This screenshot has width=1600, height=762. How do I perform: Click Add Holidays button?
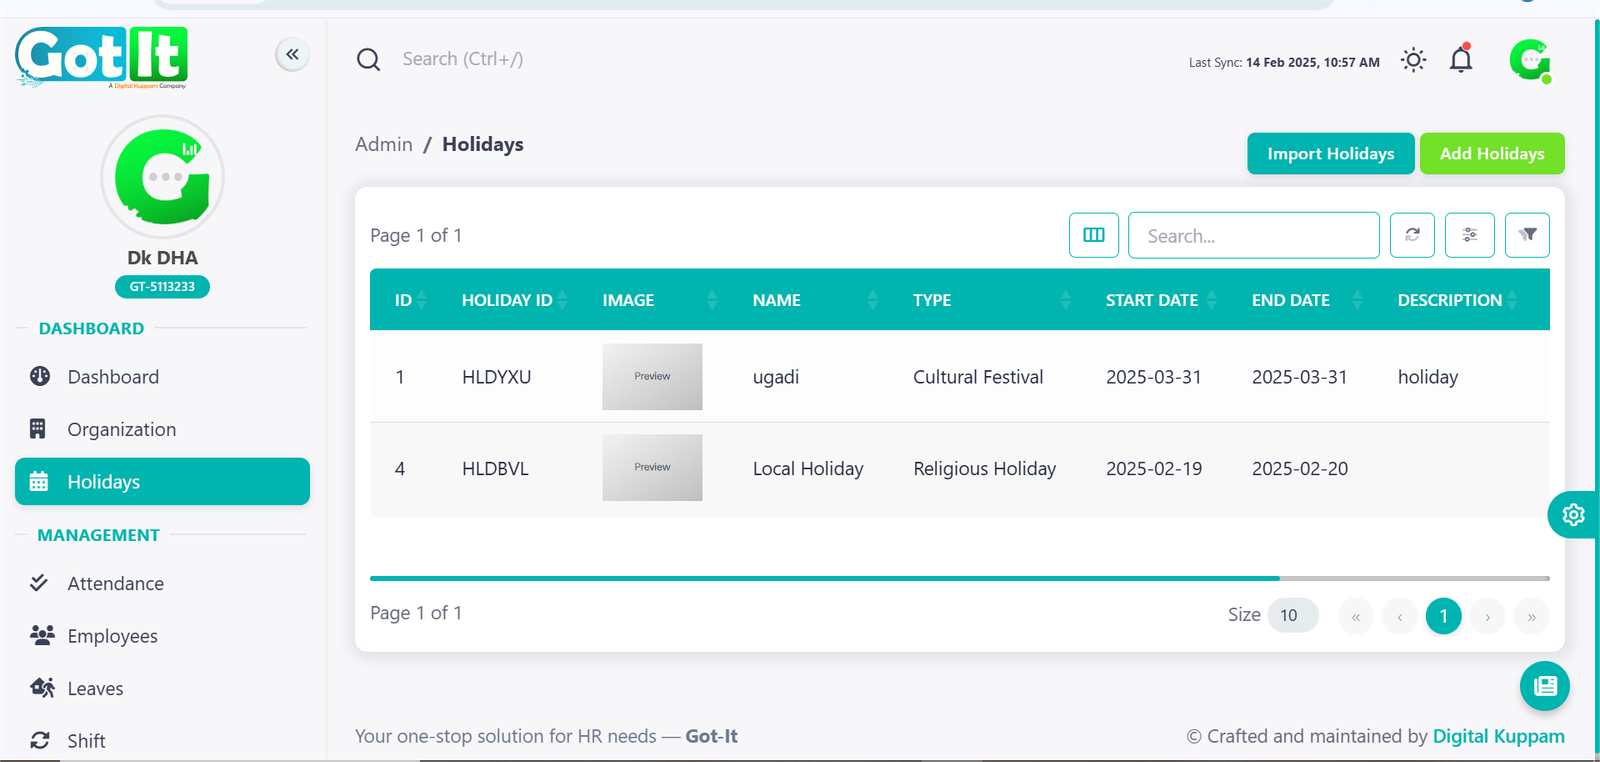click(1491, 154)
